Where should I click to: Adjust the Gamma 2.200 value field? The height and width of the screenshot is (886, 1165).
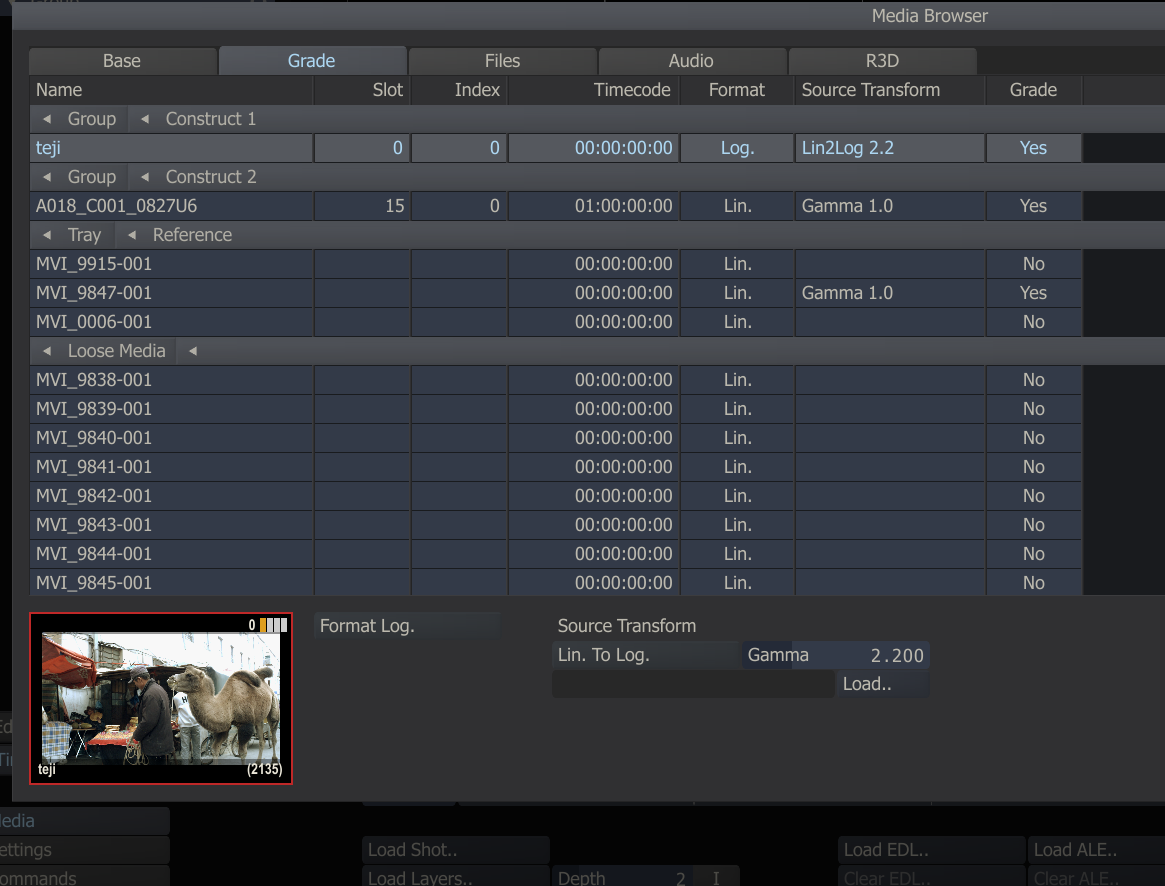(835, 656)
